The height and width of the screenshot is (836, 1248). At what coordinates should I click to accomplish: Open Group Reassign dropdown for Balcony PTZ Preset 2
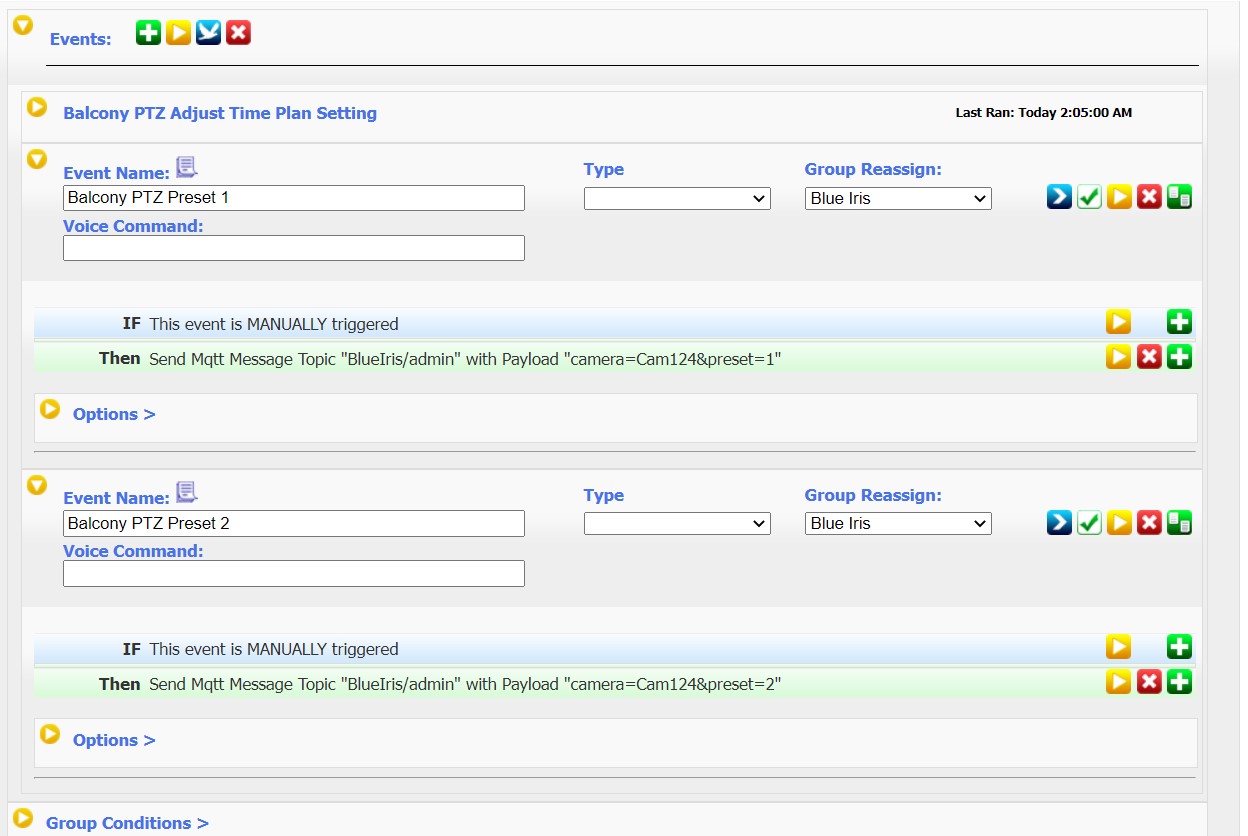pos(897,523)
